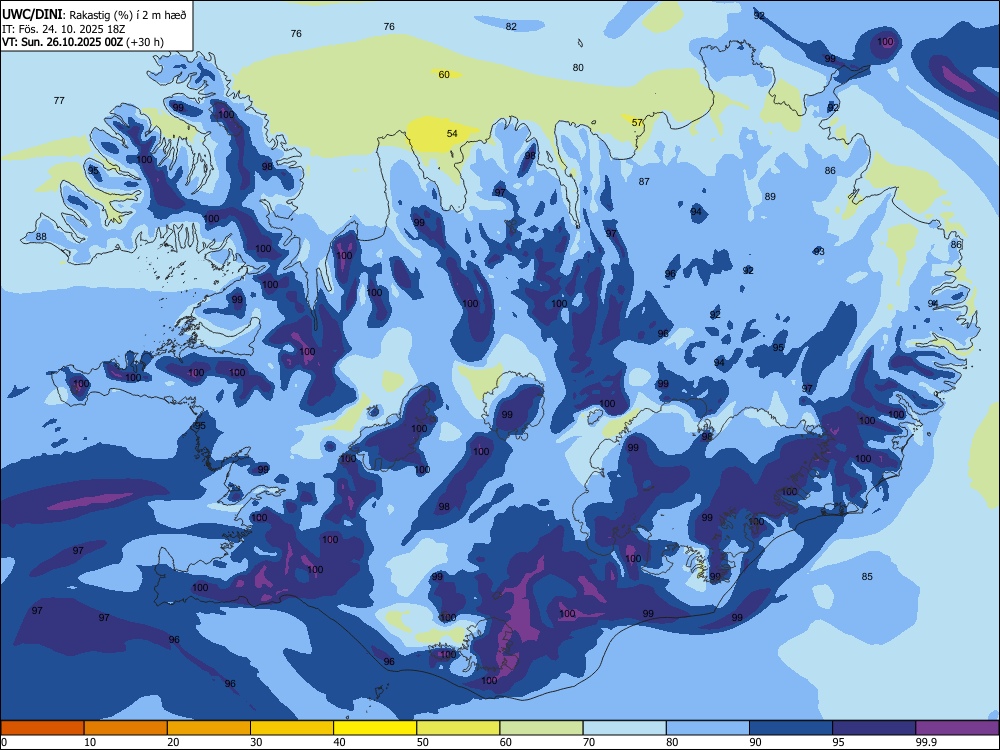Click the light blue 80–90 legend swatch
Viewport: 1000px width, 750px height.
[x=708, y=728]
